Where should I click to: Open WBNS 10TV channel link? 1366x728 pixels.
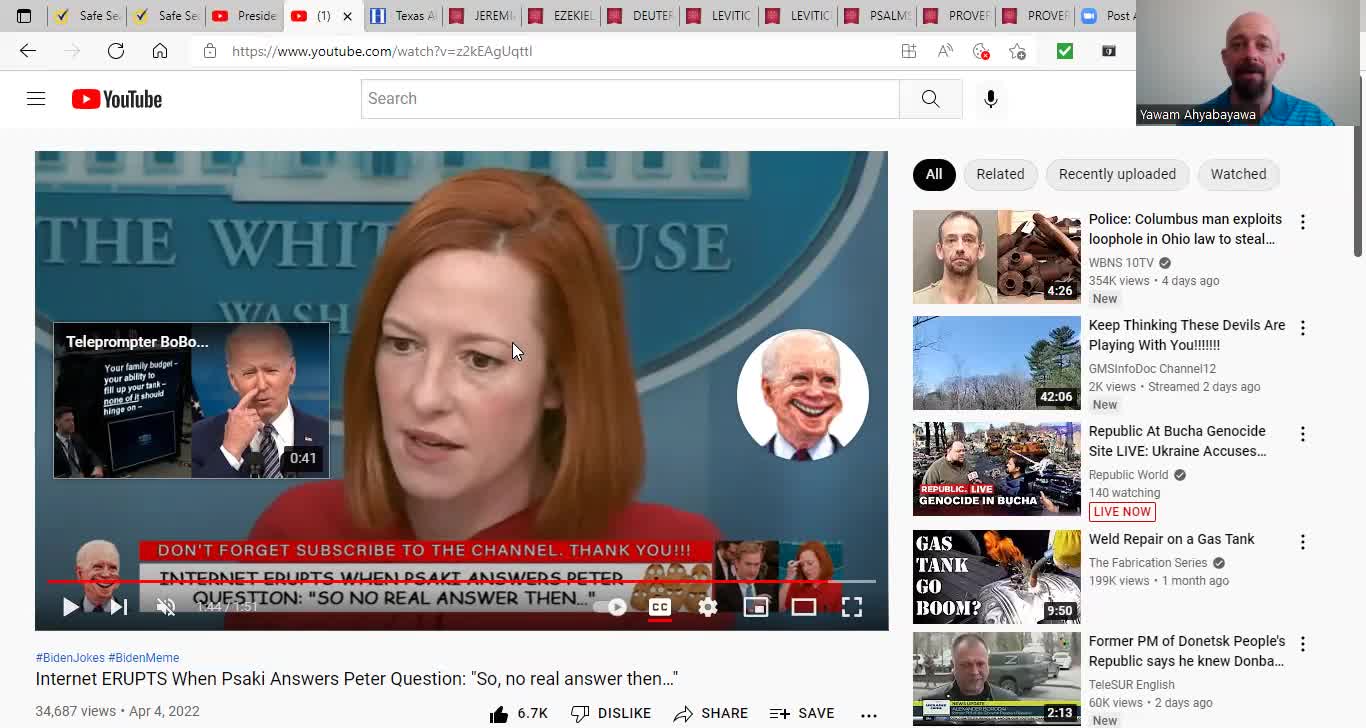click(x=1121, y=263)
